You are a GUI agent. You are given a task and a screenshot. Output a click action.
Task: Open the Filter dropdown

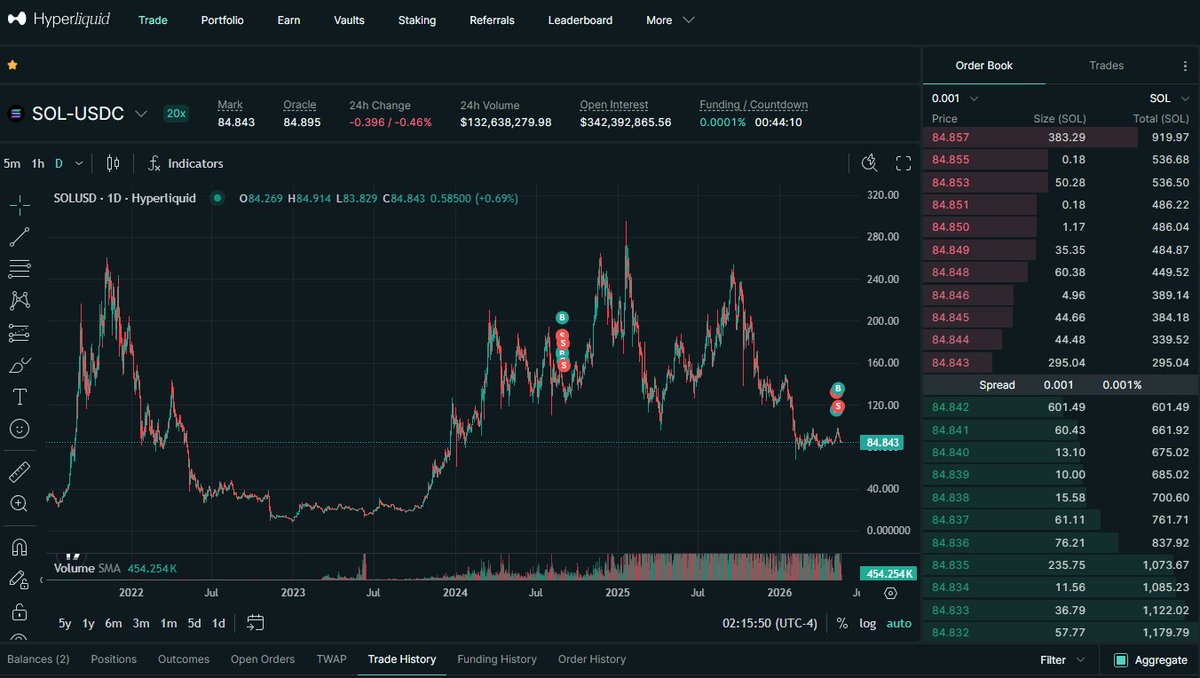[x=1062, y=660]
